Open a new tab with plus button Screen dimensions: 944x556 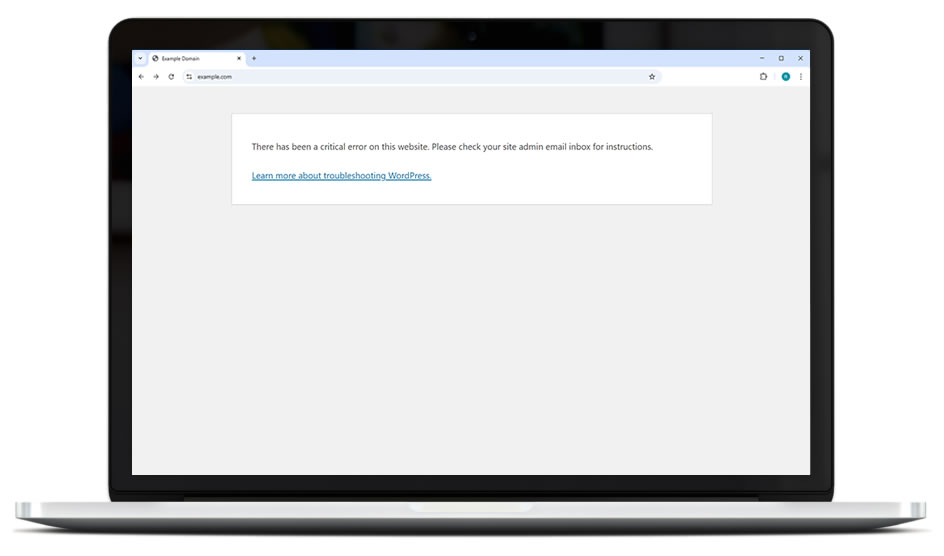pyautogui.click(x=254, y=58)
